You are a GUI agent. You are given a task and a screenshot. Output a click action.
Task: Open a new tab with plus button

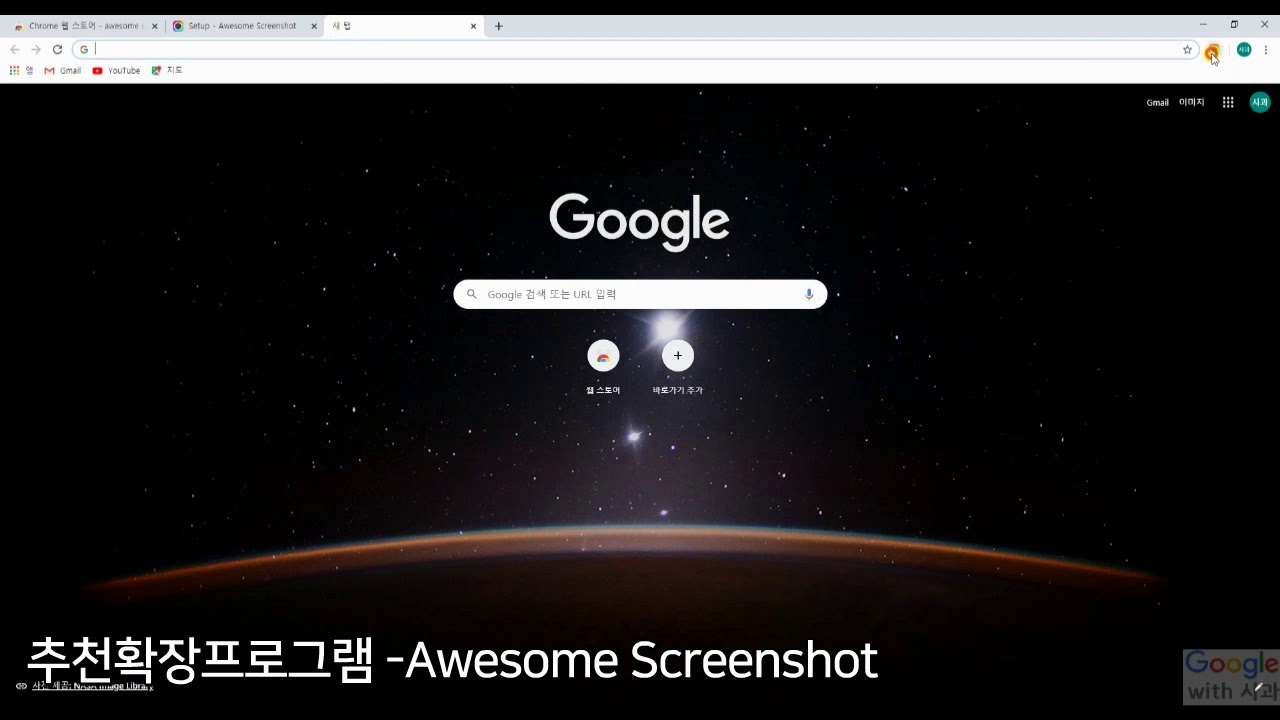(499, 26)
